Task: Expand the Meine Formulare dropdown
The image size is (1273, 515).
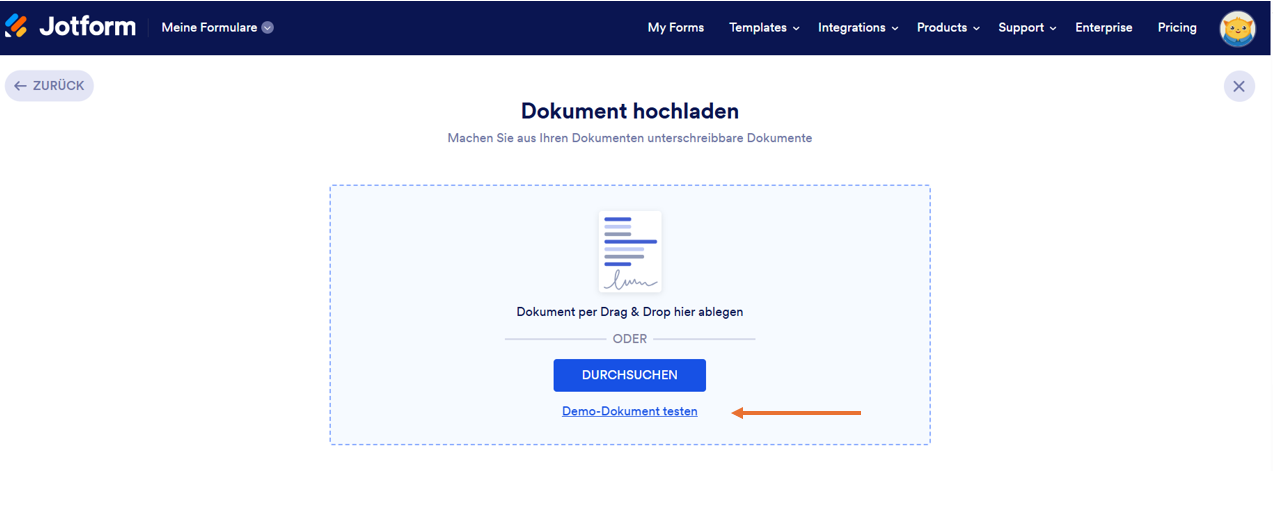Action: point(217,28)
